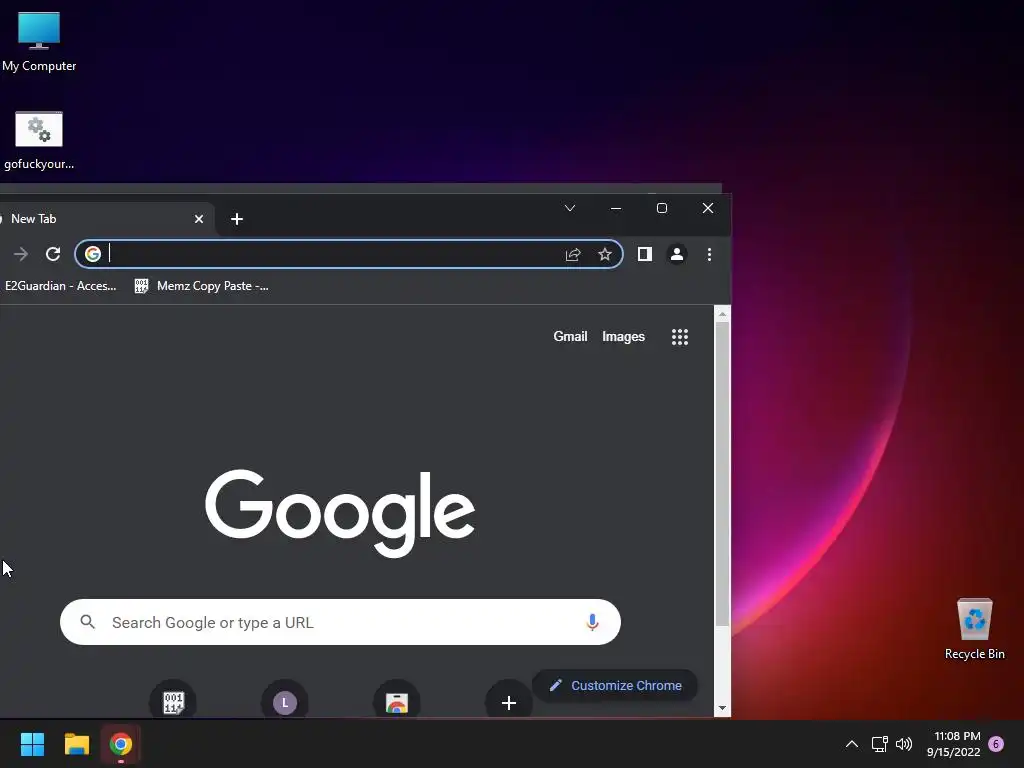The image size is (1024, 768).
Task: Open the My Computer desktop icon
Action: 39,42
